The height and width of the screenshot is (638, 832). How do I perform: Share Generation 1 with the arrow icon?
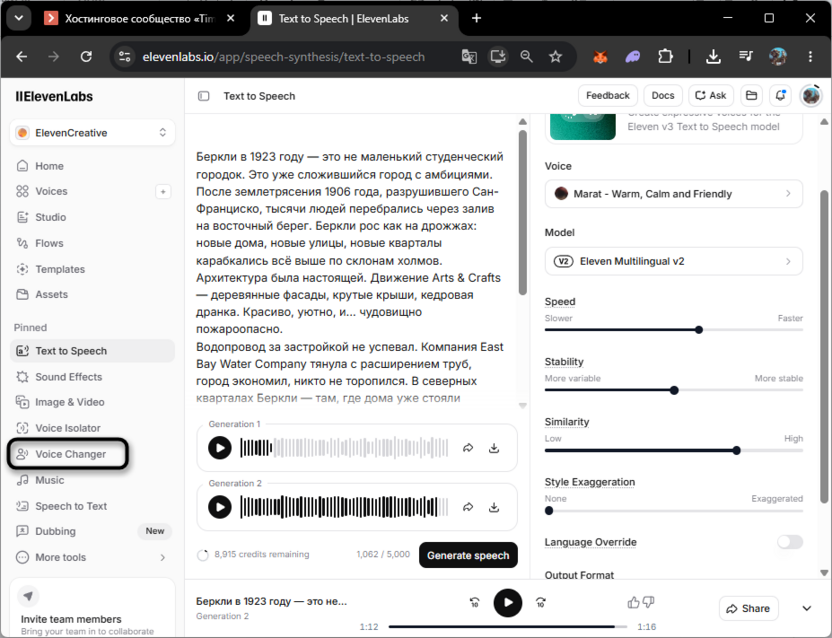click(468, 448)
